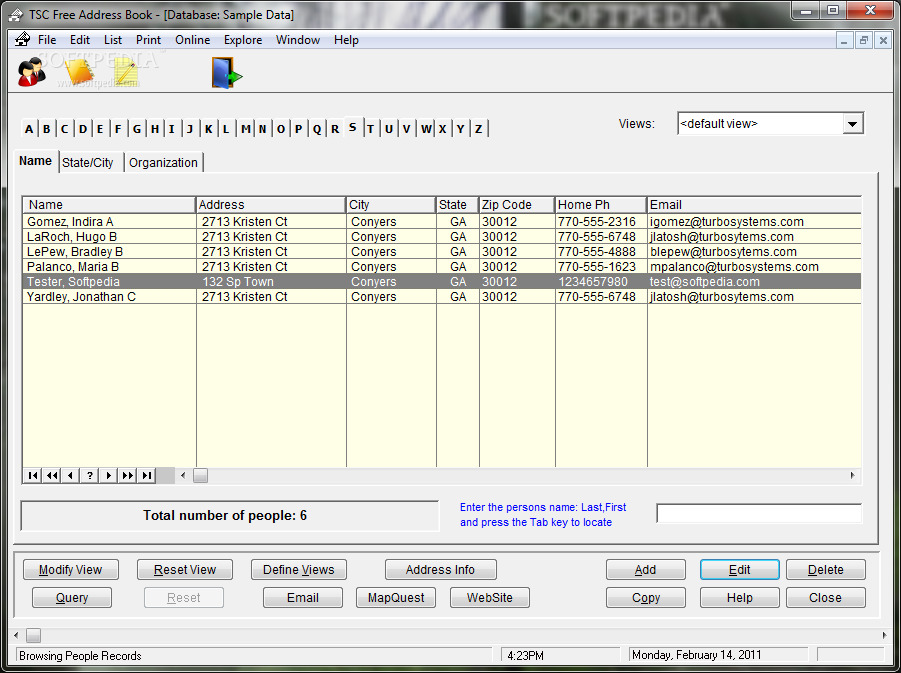Open the orange notebook toolbar icon
This screenshot has width=901, height=673.
(x=79, y=72)
